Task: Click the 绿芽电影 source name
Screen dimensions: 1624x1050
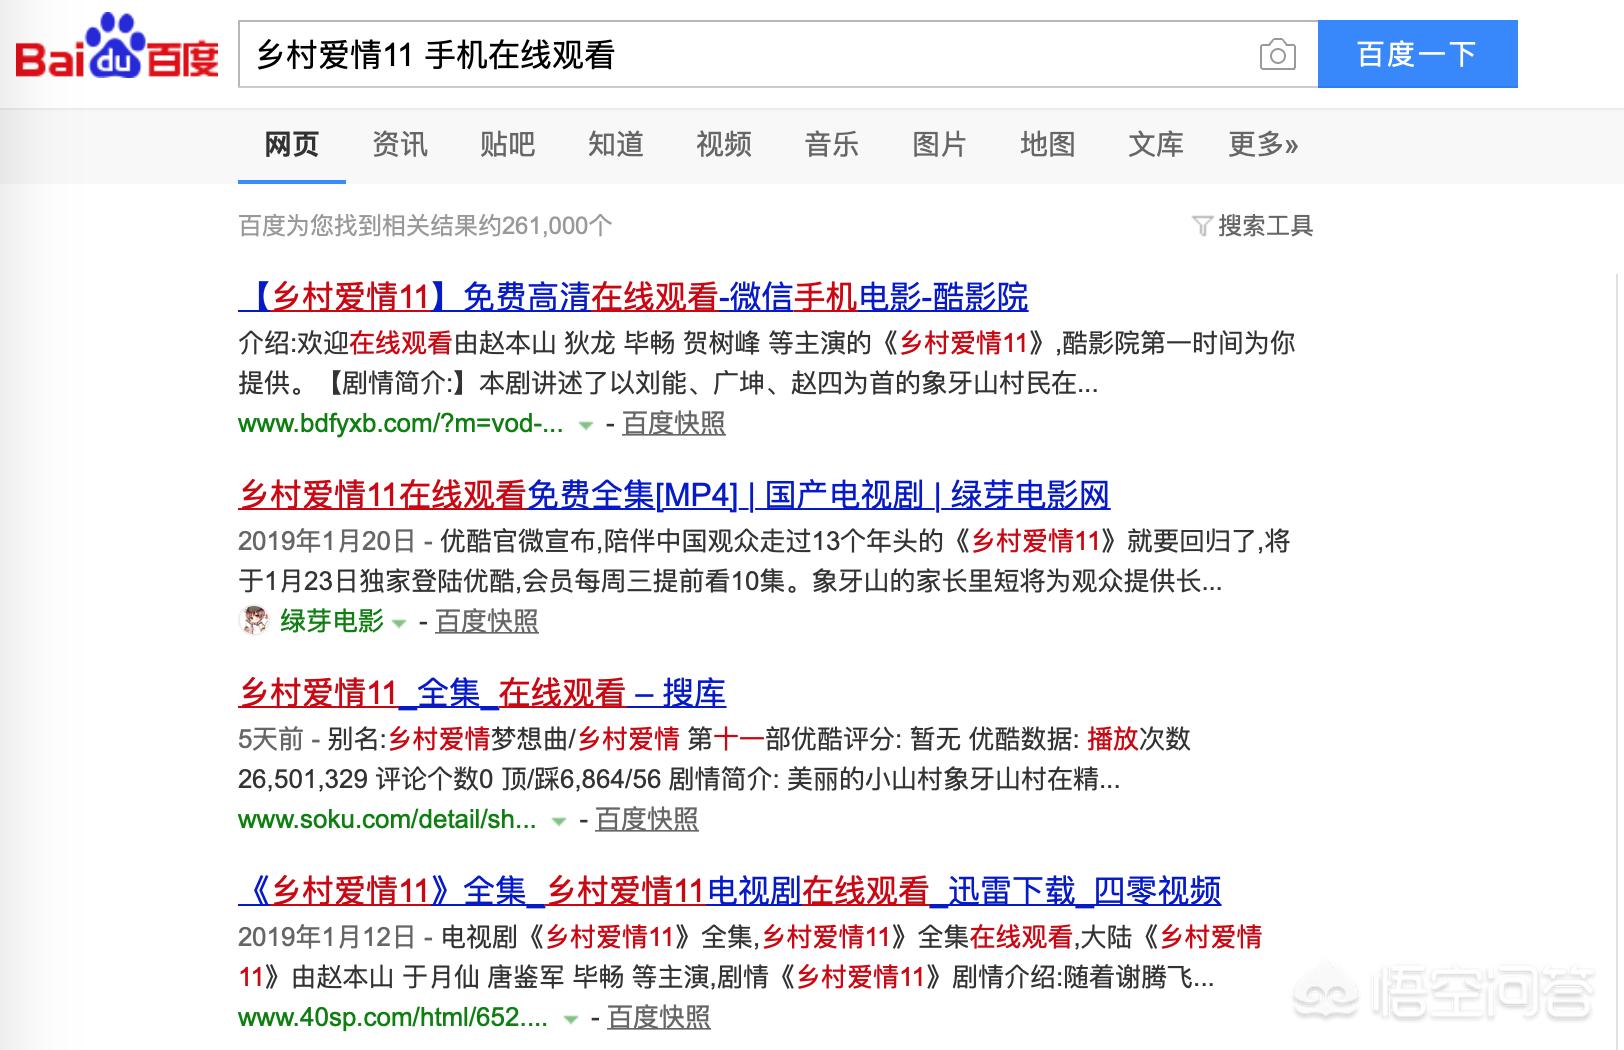Action: point(332,622)
